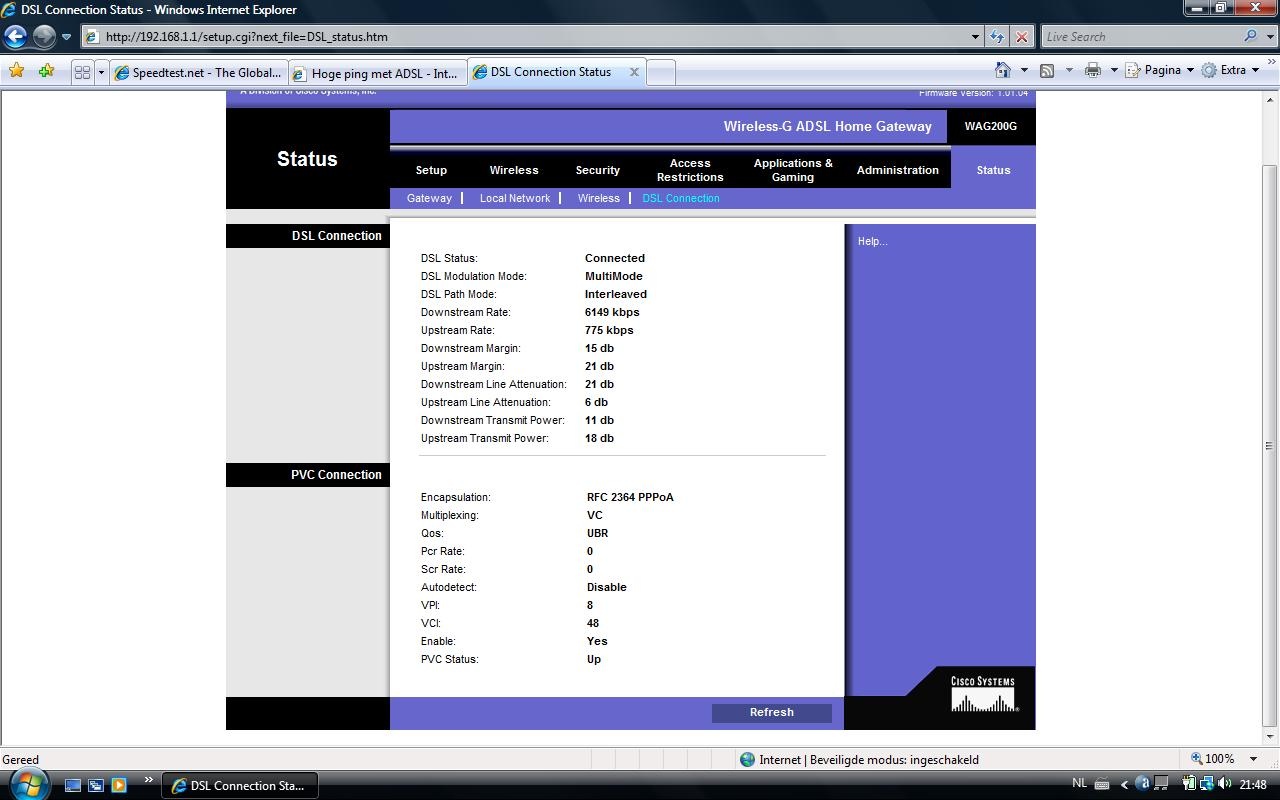Start search with the magnifier icon
Screen dimensions: 1280x800
click(x=1250, y=37)
